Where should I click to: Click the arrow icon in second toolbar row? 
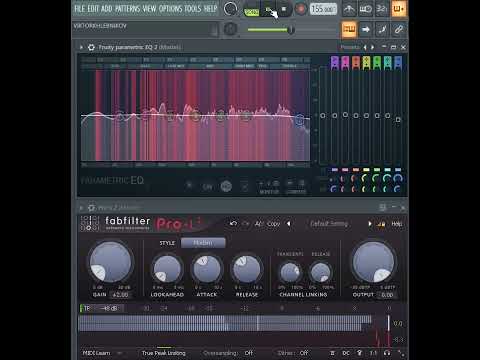pos(366,30)
